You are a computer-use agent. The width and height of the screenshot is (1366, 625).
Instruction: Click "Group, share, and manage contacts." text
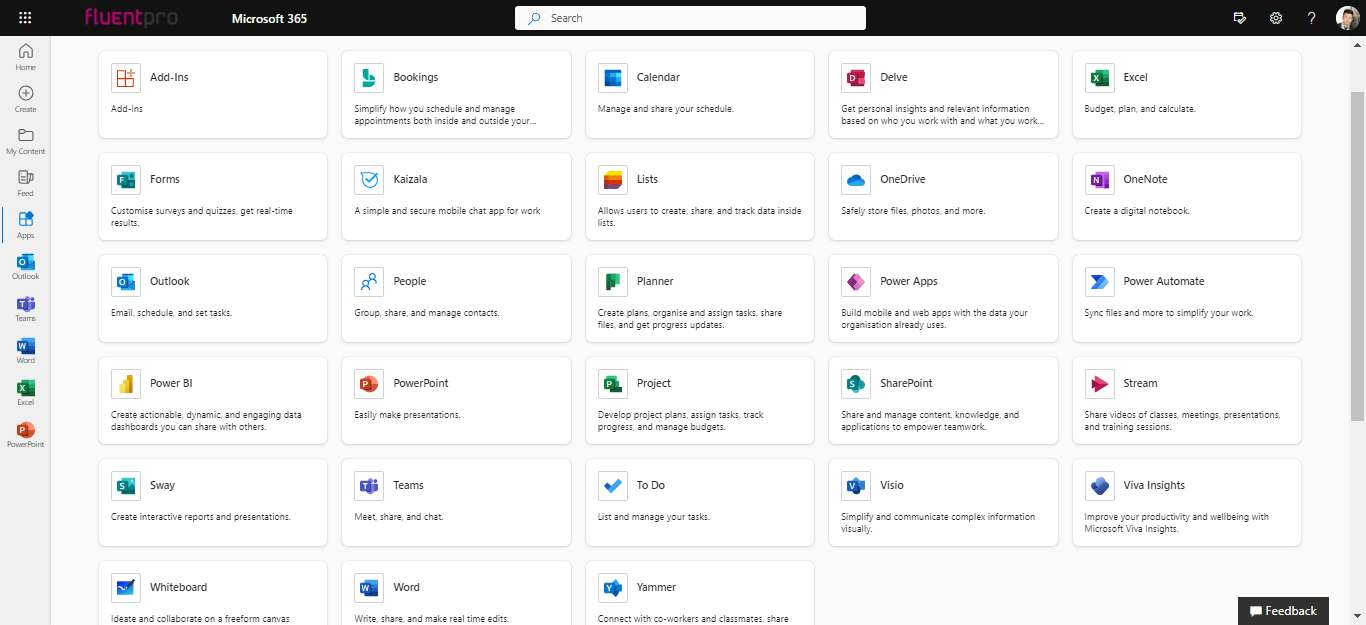point(427,313)
